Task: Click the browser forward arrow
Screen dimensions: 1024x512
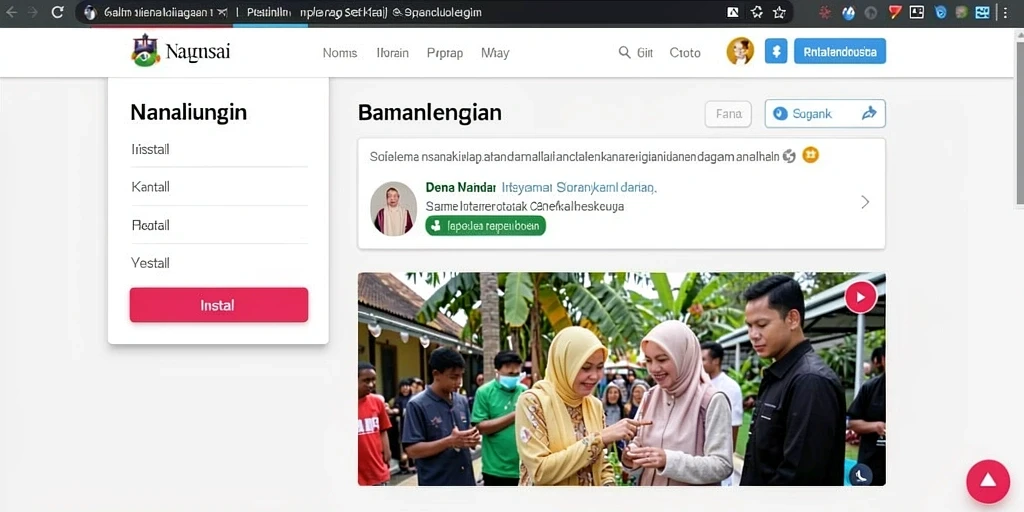Action: point(32,12)
